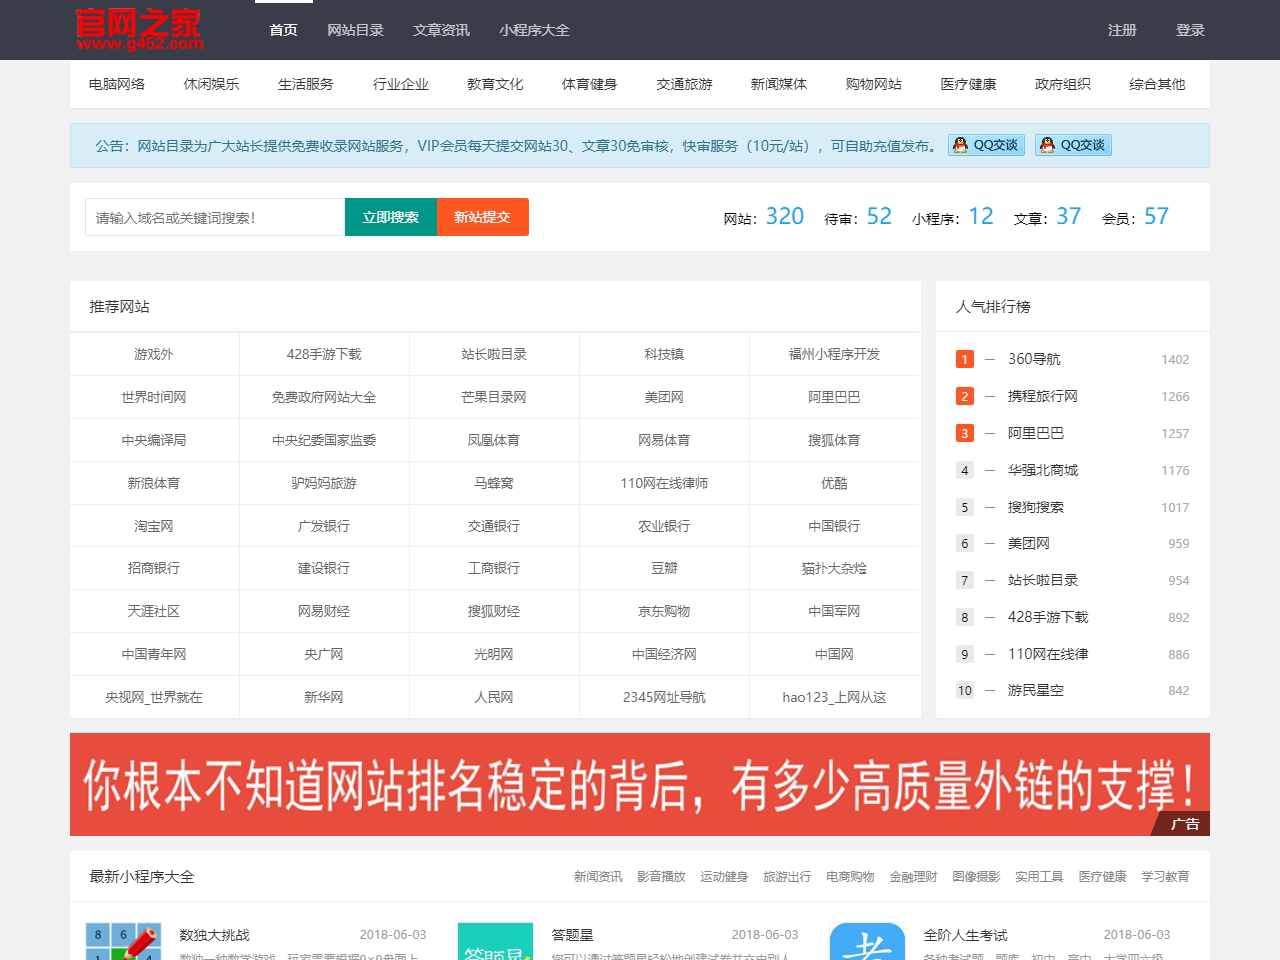The image size is (1280, 960).
Task: Open the 小程序大全 nav tab
Action: tap(534, 30)
